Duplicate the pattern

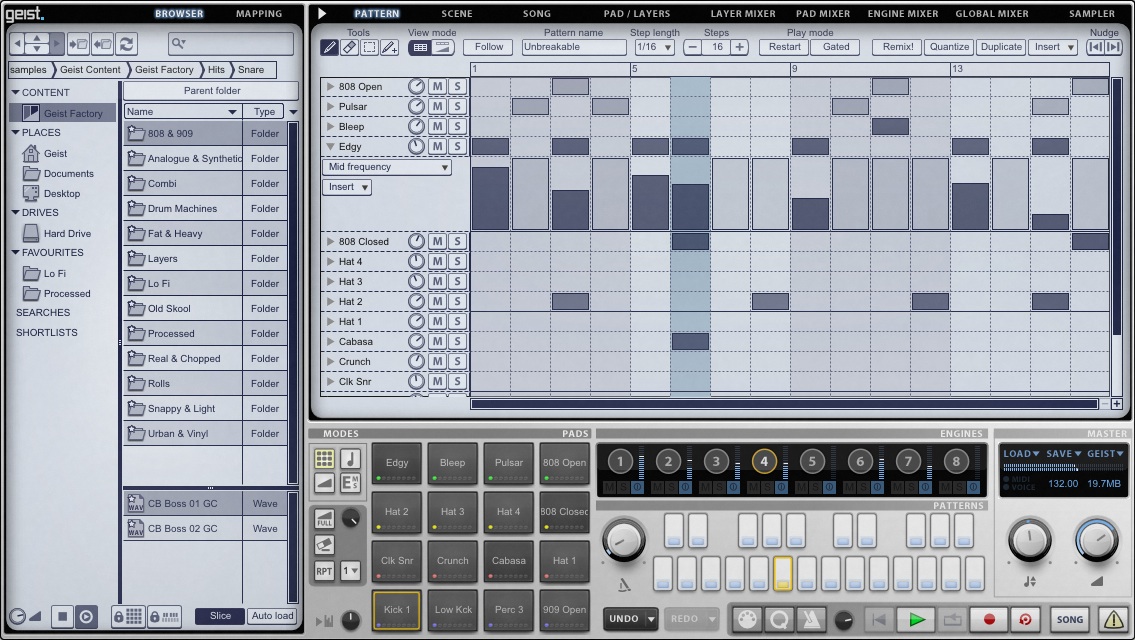tap(1001, 47)
